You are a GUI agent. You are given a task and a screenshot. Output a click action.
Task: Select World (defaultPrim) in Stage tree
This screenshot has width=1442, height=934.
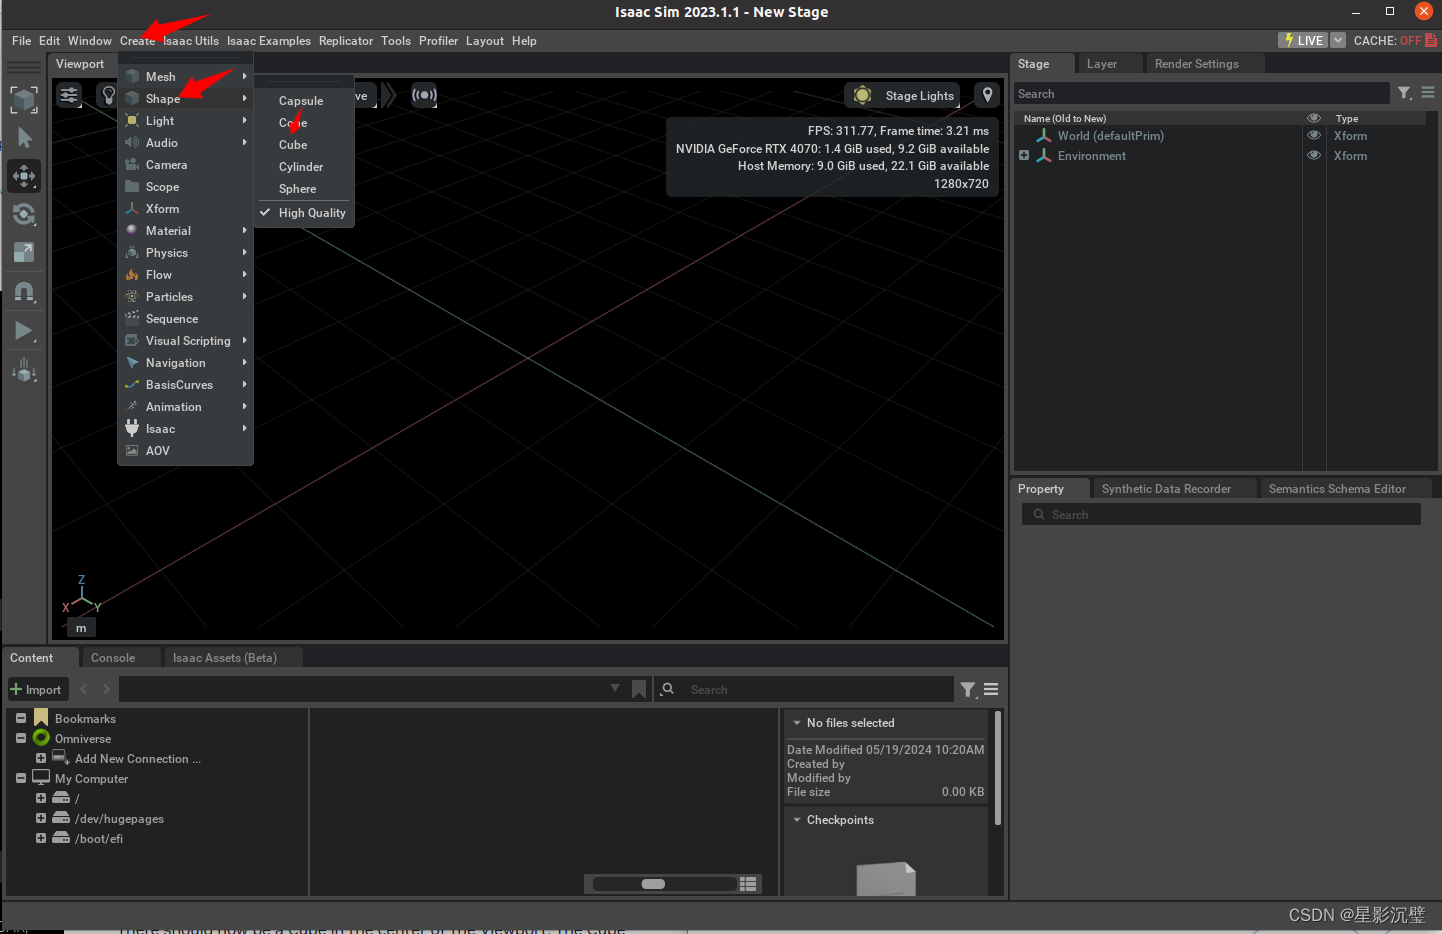click(x=1110, y=136)
